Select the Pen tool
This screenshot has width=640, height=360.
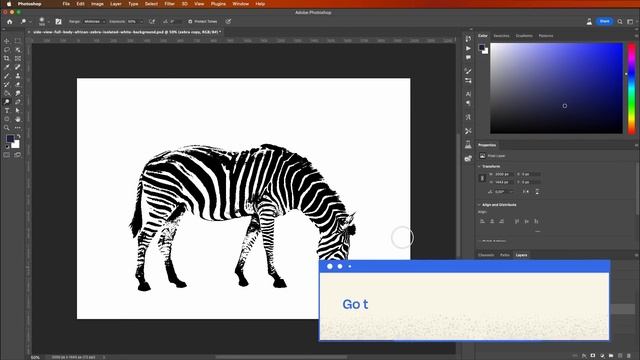coord(18,102)
